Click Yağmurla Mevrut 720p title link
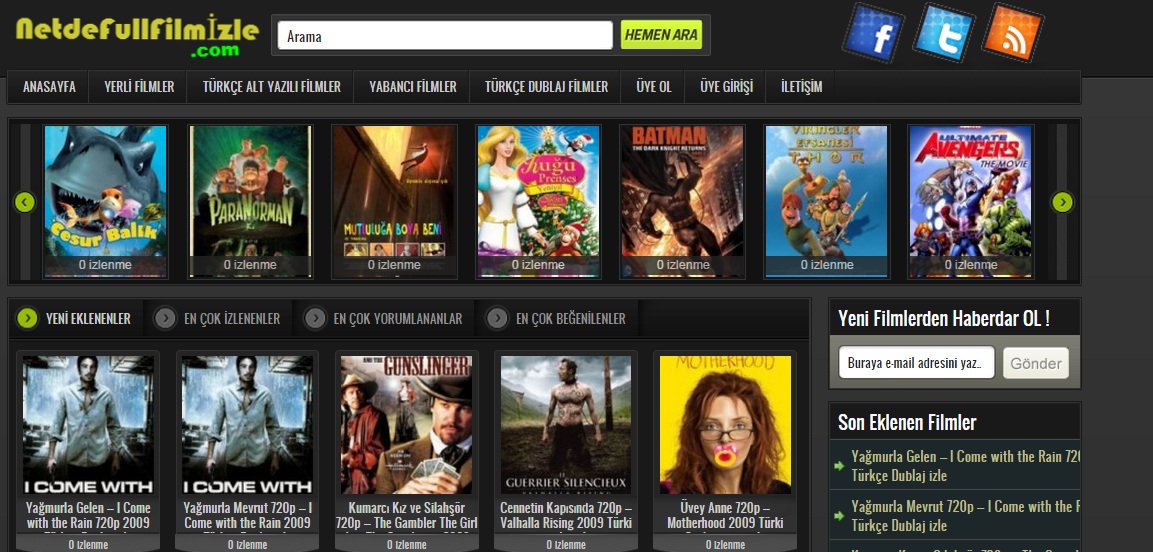Viewport: 1153px width, 552px height. (x=247, y=515)
